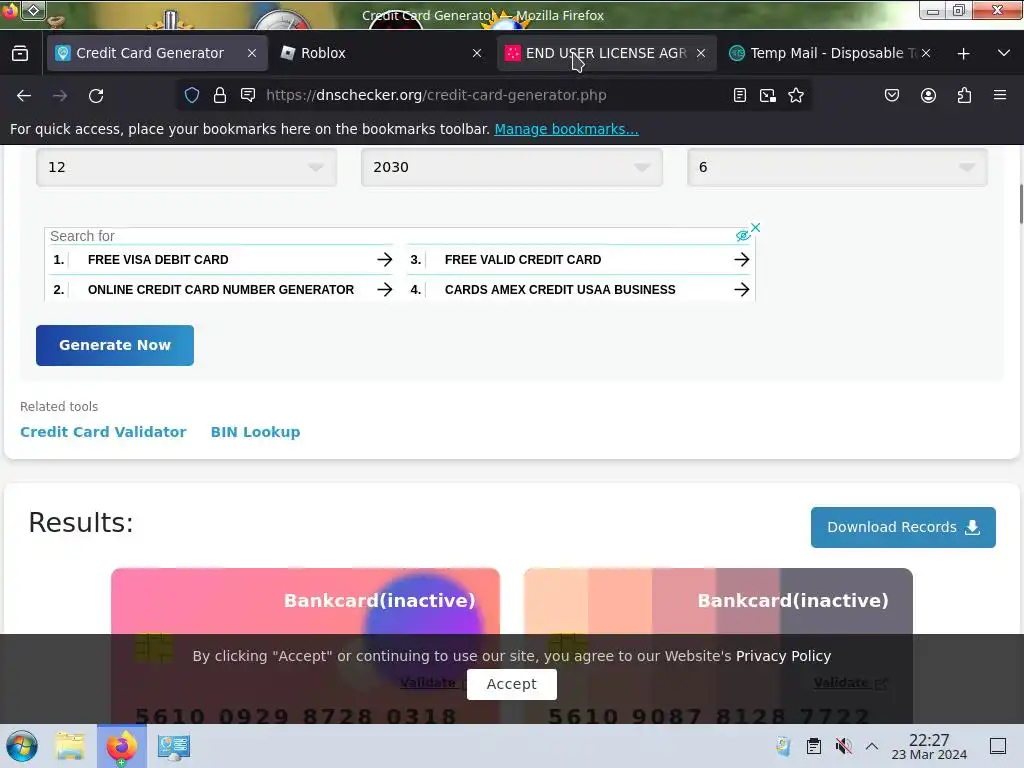
Task: Click the page vertical scrollbar thumb
Action: pyautogui.click(x=1021, y=204)
